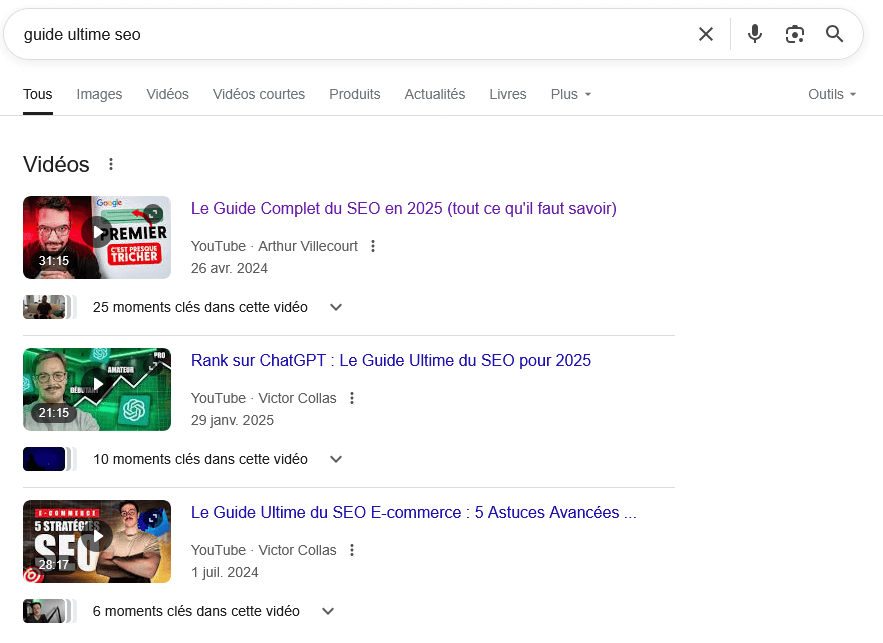Open image search with the camera lens icon

(x=795, y=34)
